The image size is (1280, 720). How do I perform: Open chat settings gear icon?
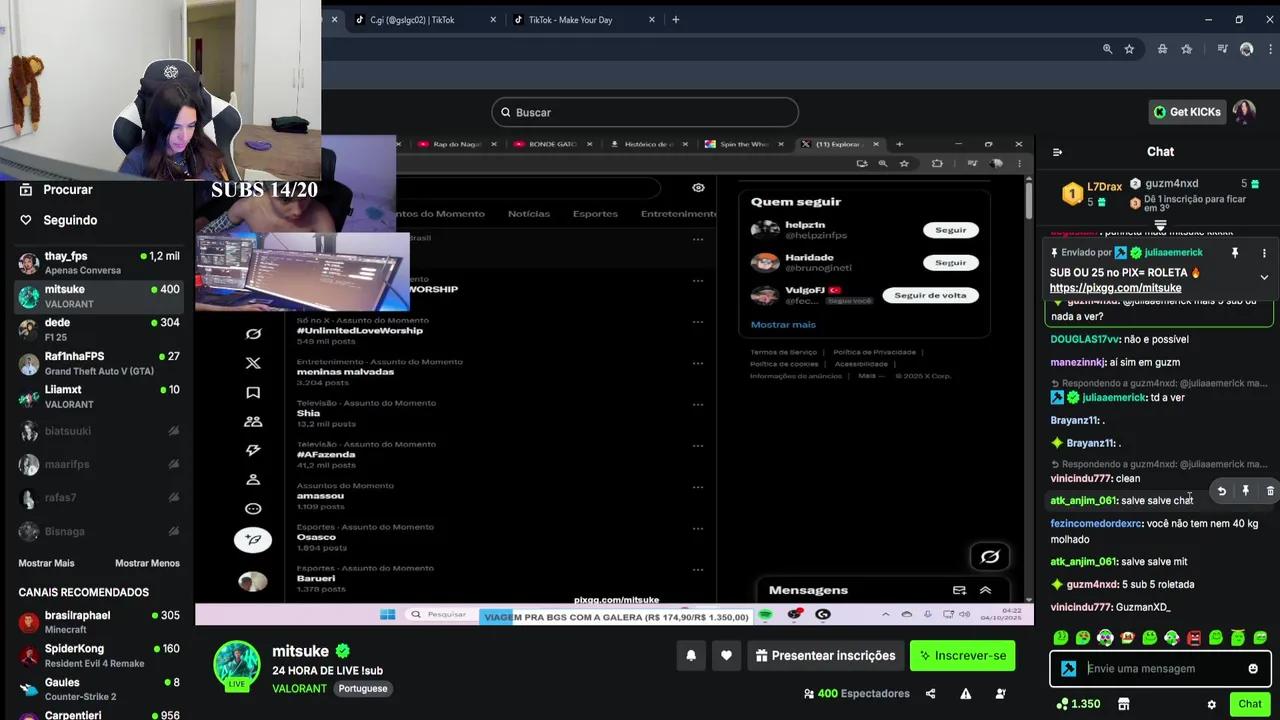tap(1212, 704)
